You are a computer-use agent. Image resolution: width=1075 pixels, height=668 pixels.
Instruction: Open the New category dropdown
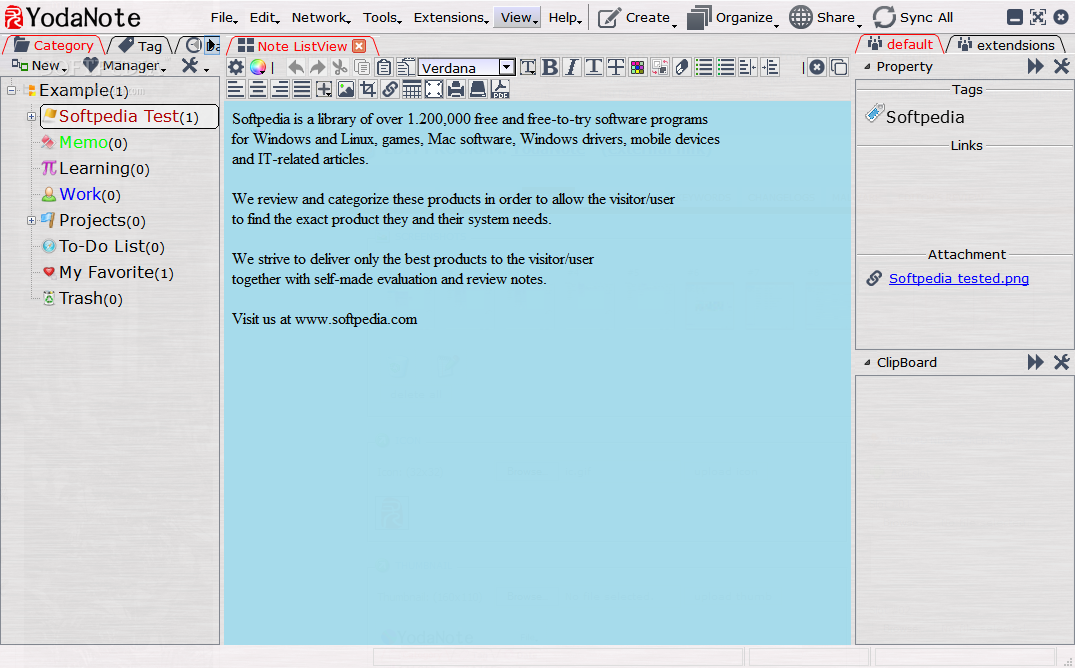coord(39,66)
